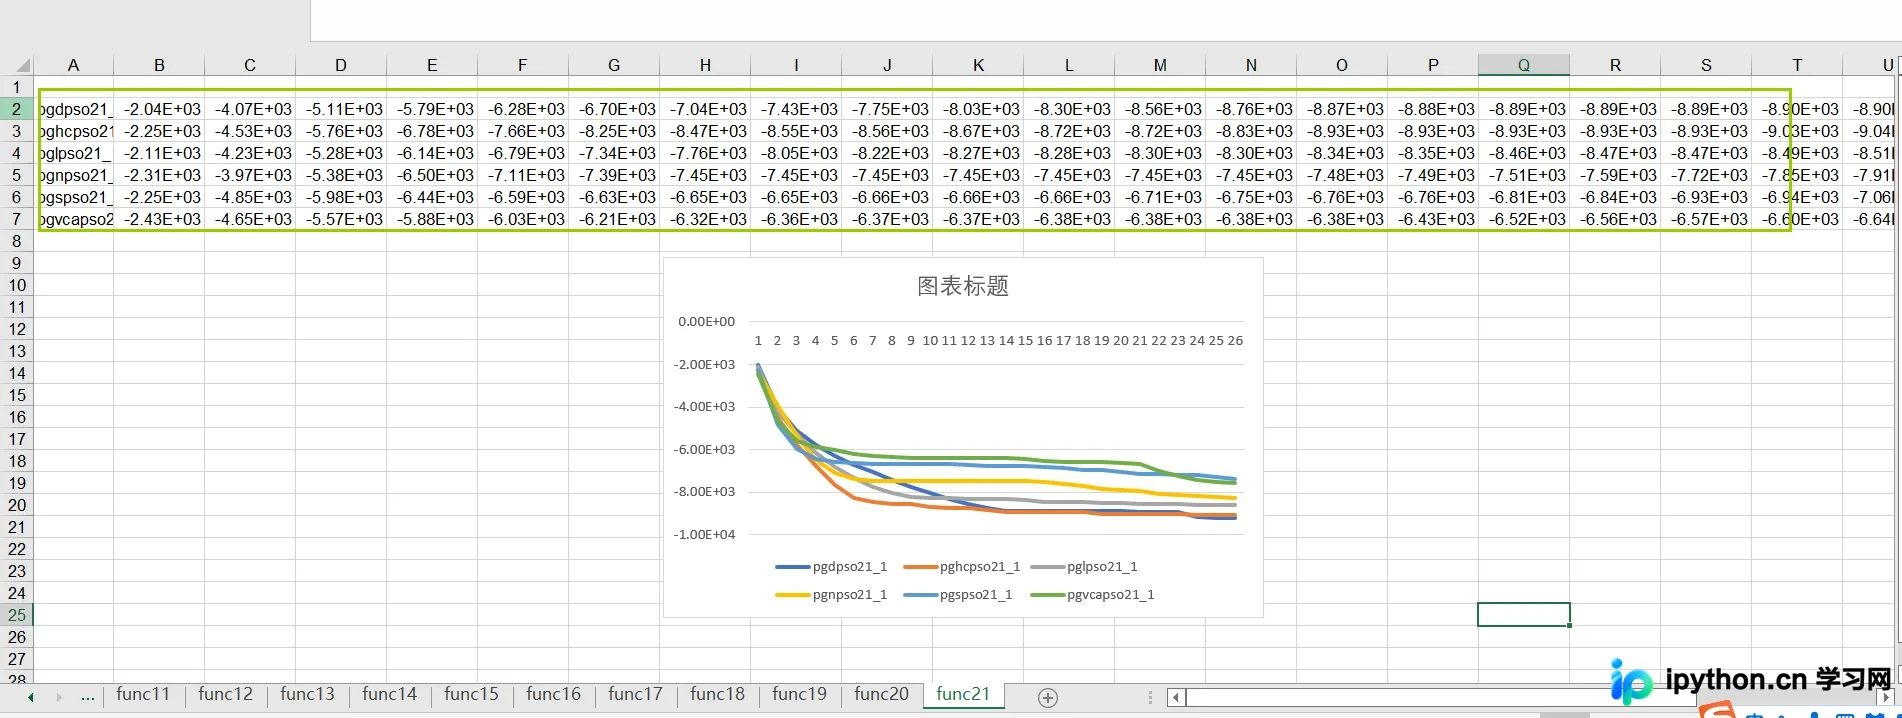Select row 25 header
Screen dimensions: 1902x718
16,615
